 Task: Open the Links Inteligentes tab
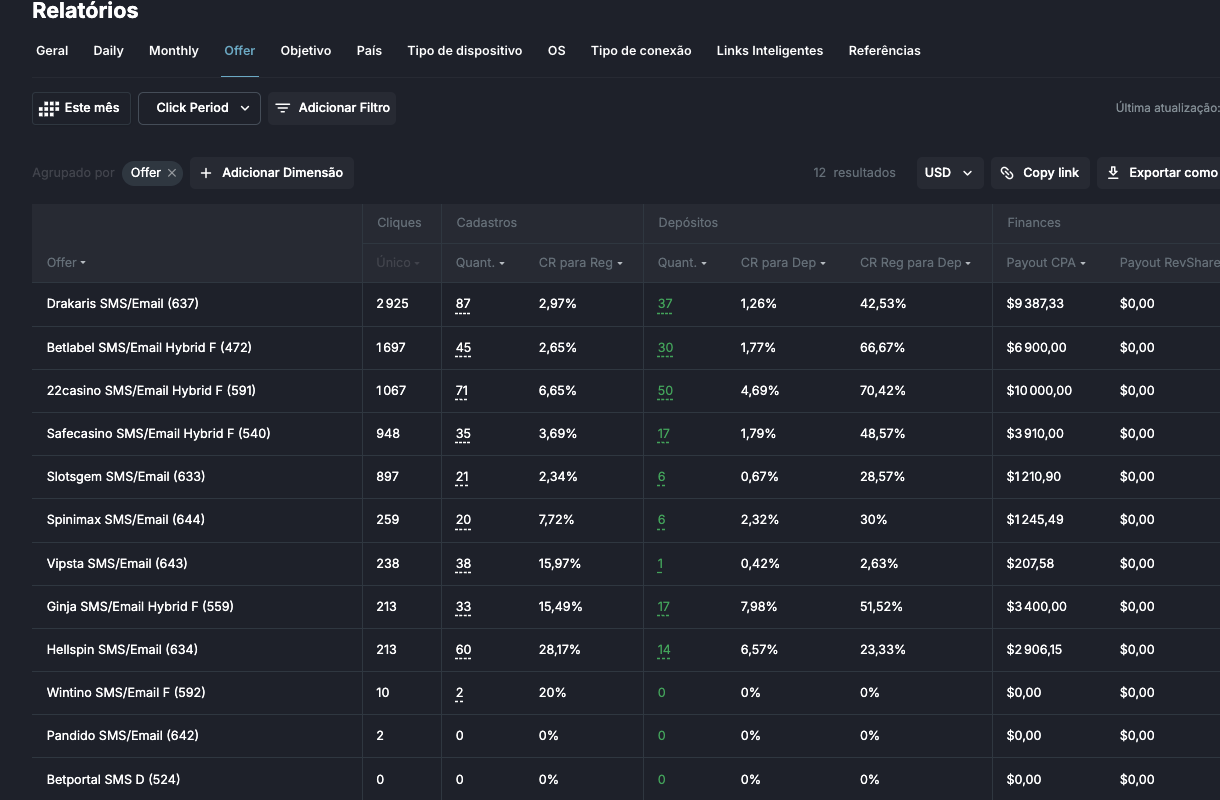coord(770,51)
